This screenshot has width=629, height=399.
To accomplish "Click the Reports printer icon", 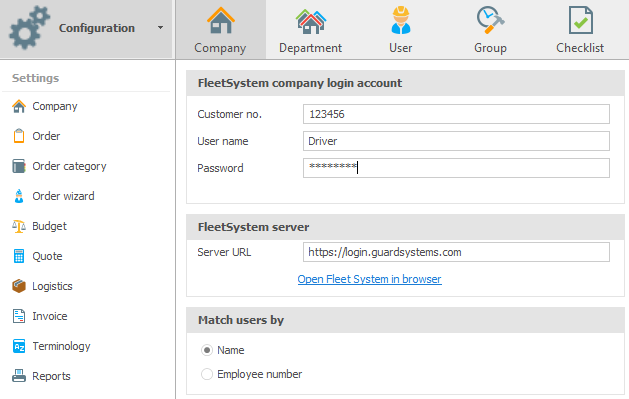I will pyautogui.click(x=19, y=376).
